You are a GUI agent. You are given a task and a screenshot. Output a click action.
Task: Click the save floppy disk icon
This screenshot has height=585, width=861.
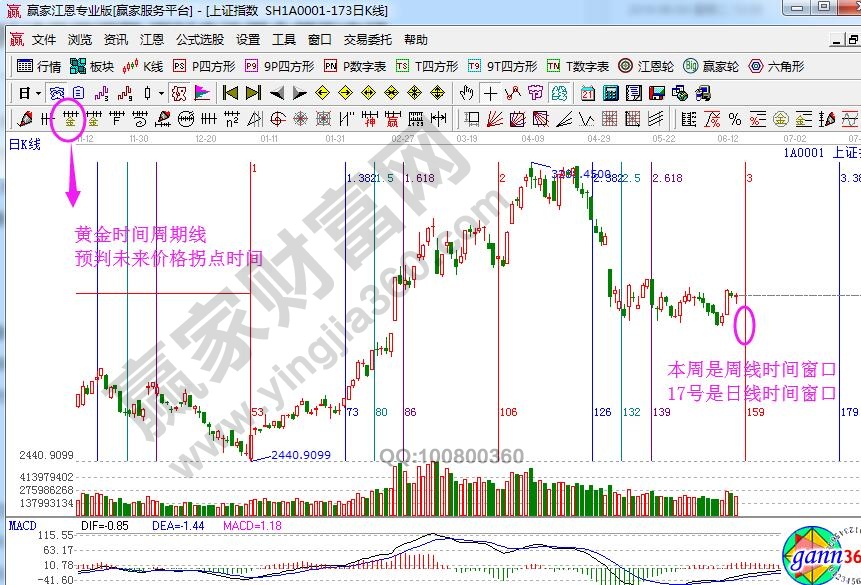click(x=657, y=93)
